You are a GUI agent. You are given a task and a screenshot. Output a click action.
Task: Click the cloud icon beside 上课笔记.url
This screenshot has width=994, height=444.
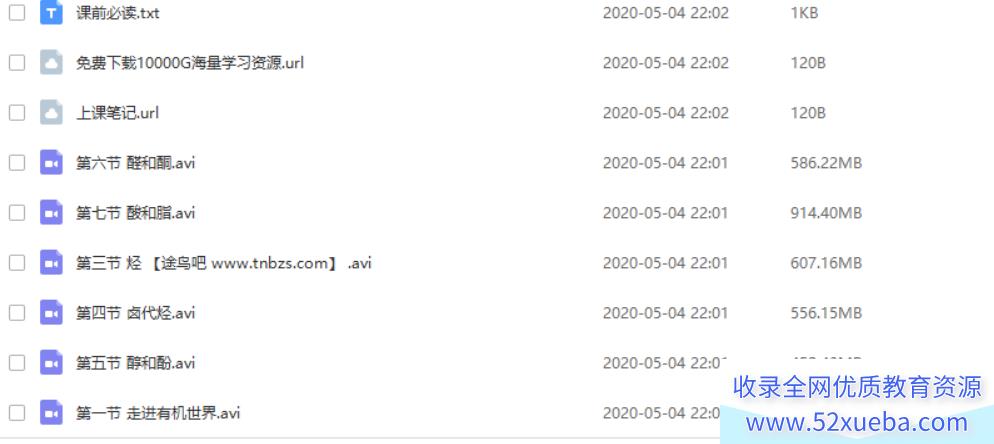coord(51,113)
